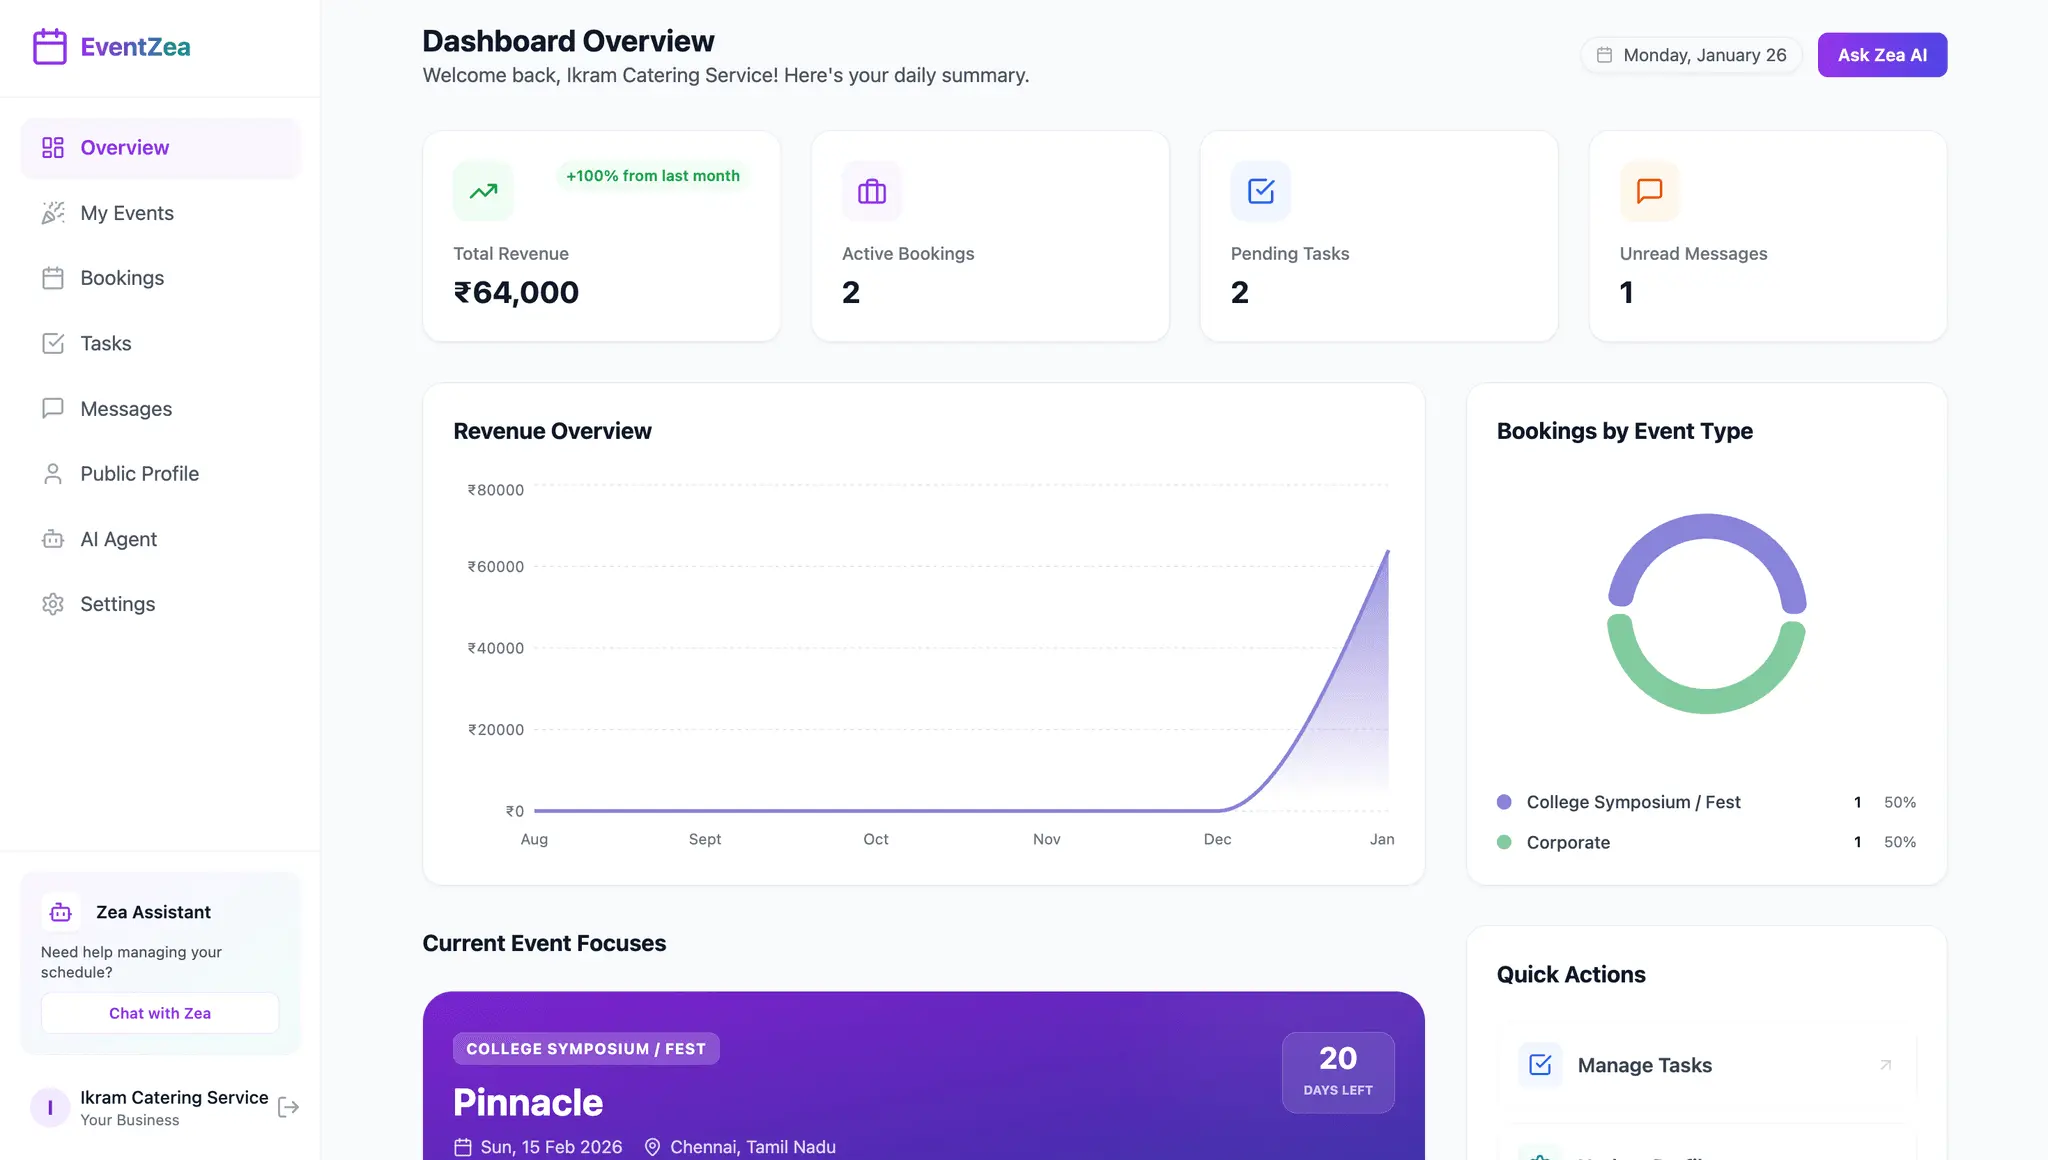Click the Monday, January 26 date pill
The height and width of the screenshot is (1160, 2048).
click(1691, 55)
